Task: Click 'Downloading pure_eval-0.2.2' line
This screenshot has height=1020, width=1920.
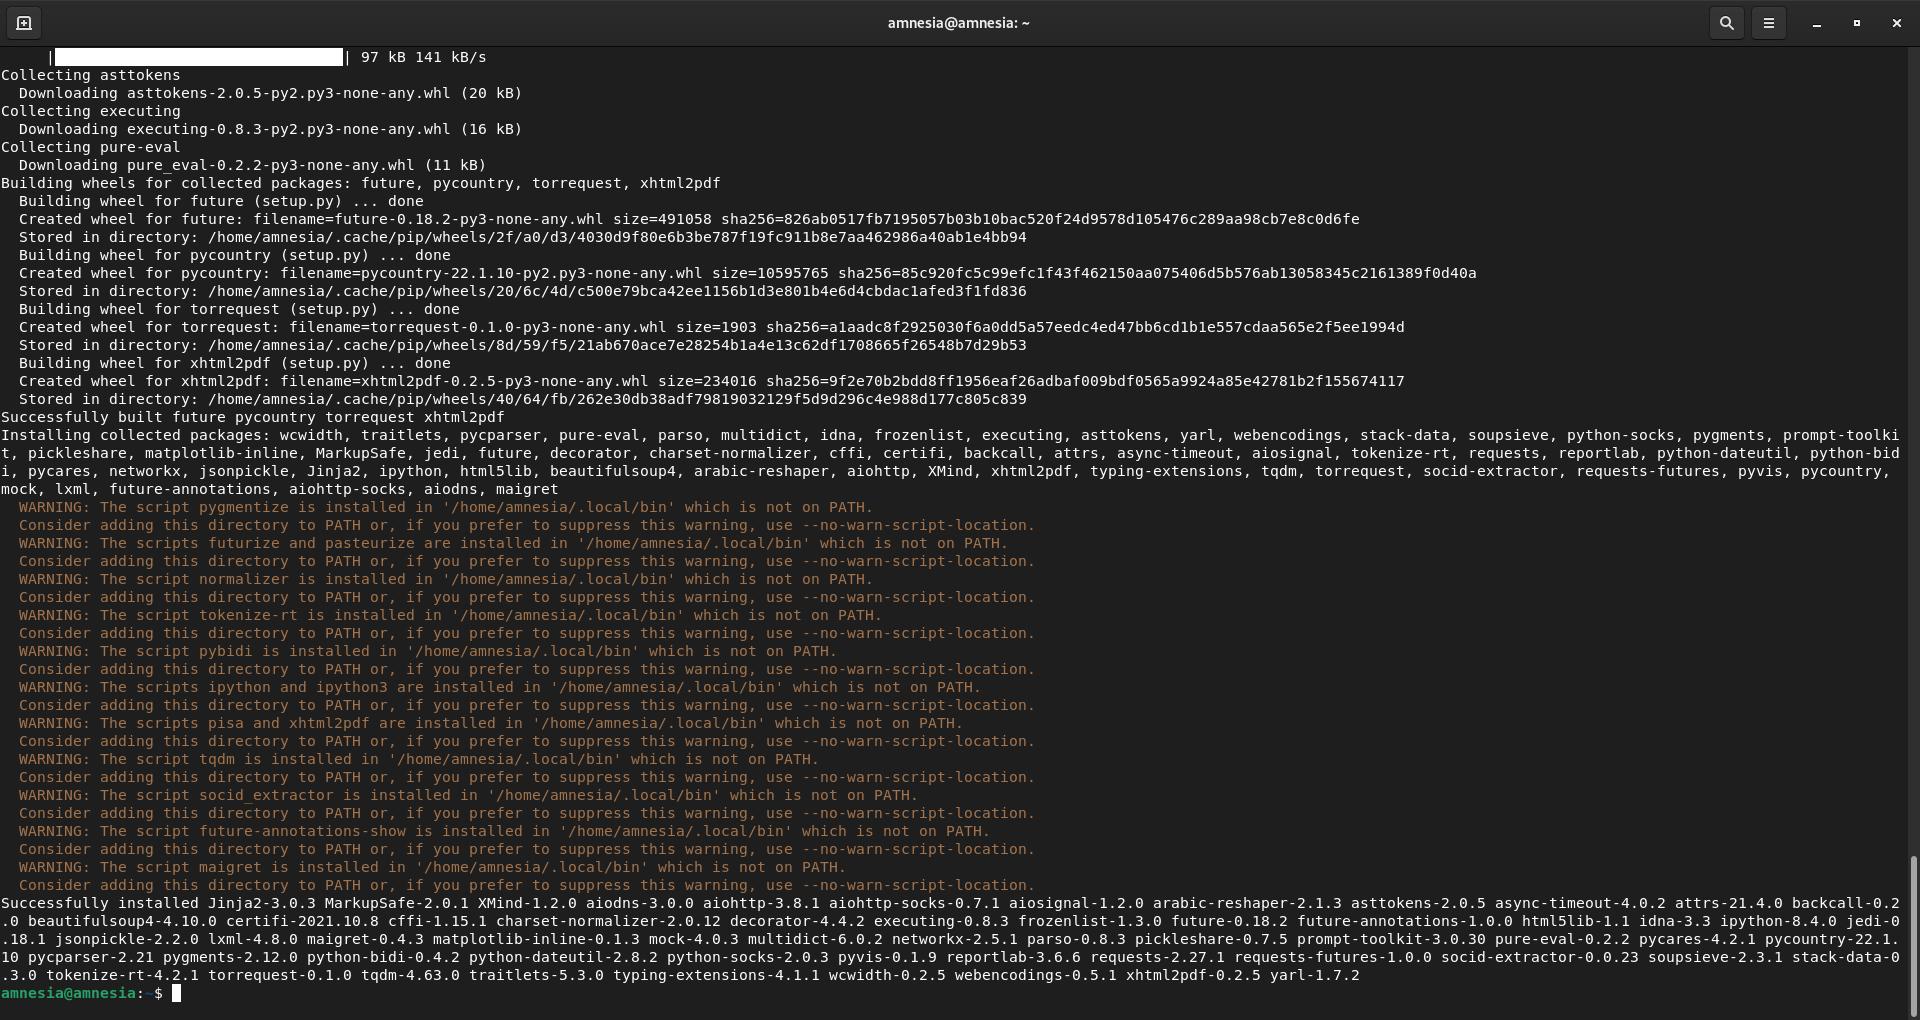Action: point(252,165)
